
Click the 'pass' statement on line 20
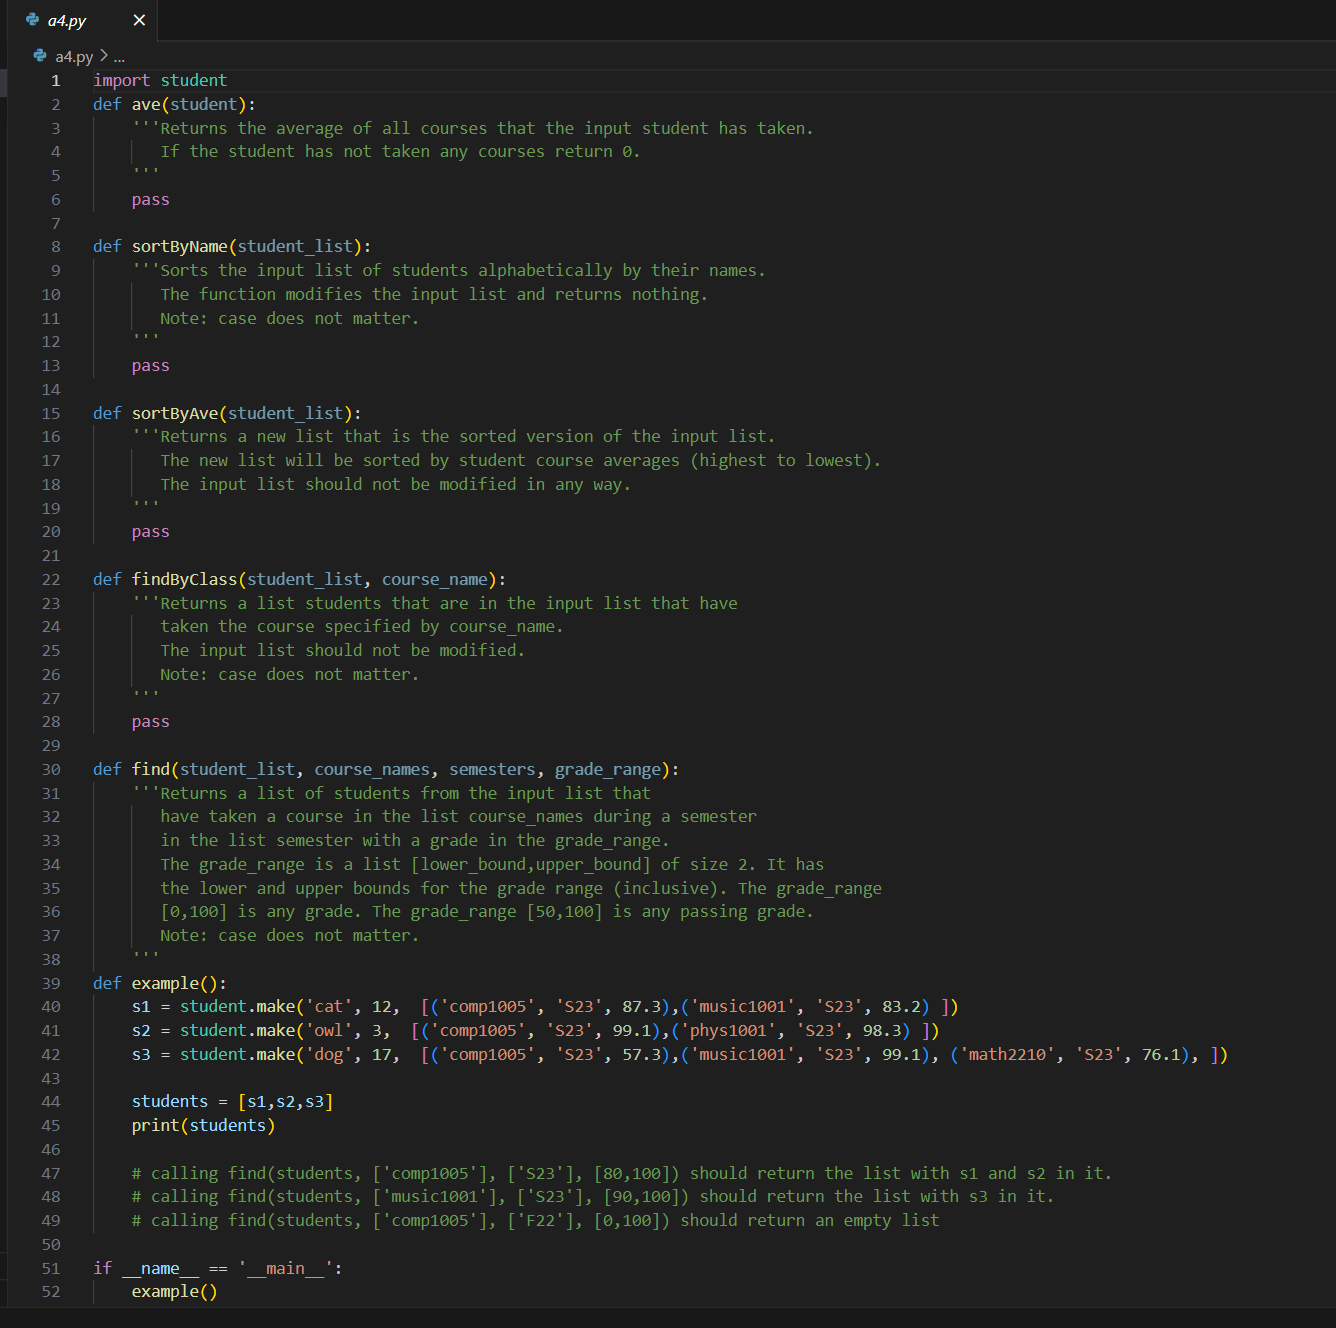[x=151, y=532]
